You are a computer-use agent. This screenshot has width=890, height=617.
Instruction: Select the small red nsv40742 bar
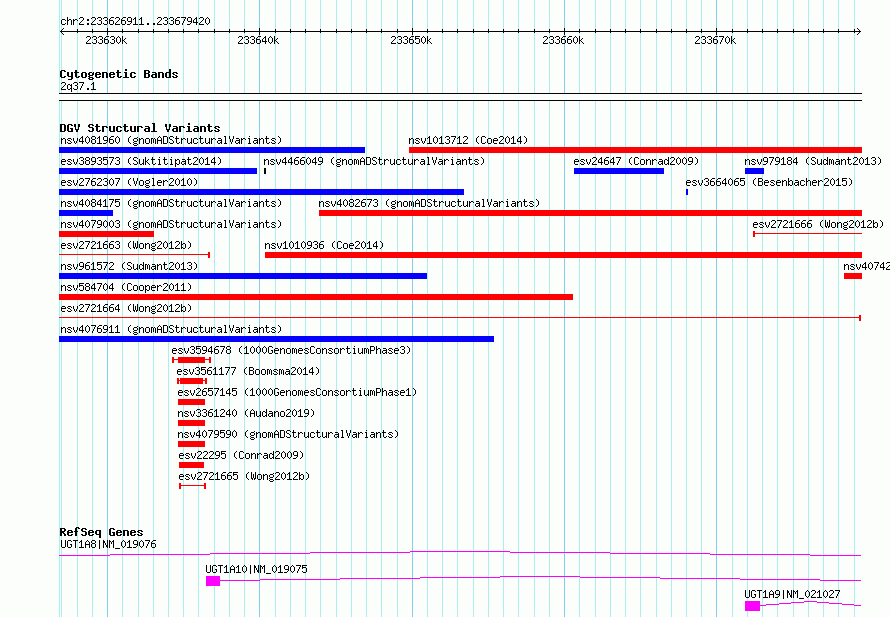pyautogui.click(x=853, y=276)
